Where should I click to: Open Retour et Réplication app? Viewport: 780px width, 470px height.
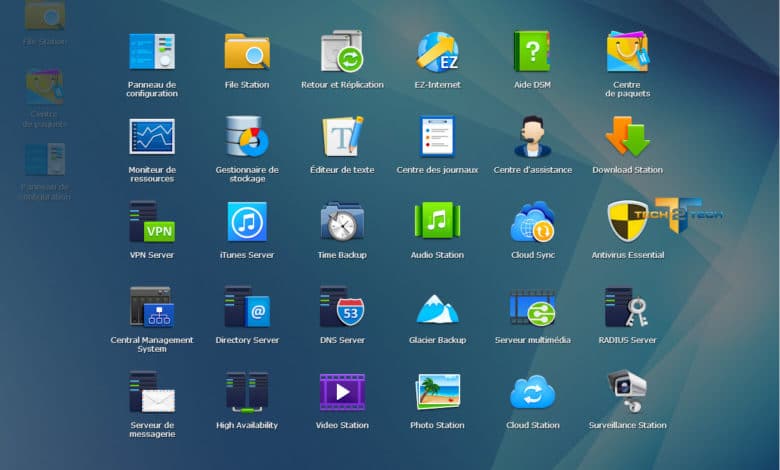(342, 51)
